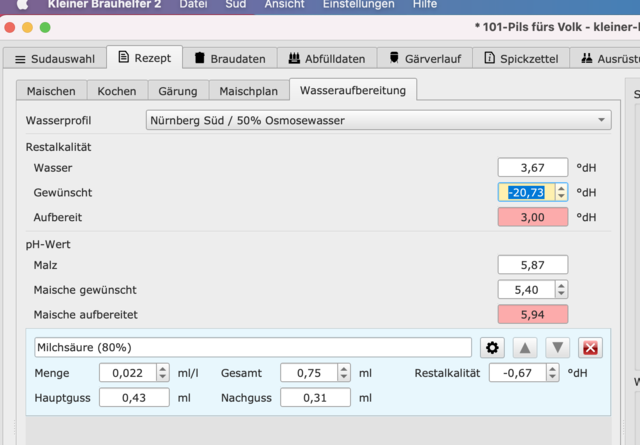This screenshot has width=640, height=445.
Task: Open the Spickzettel tab
Action: coord(521,59)
